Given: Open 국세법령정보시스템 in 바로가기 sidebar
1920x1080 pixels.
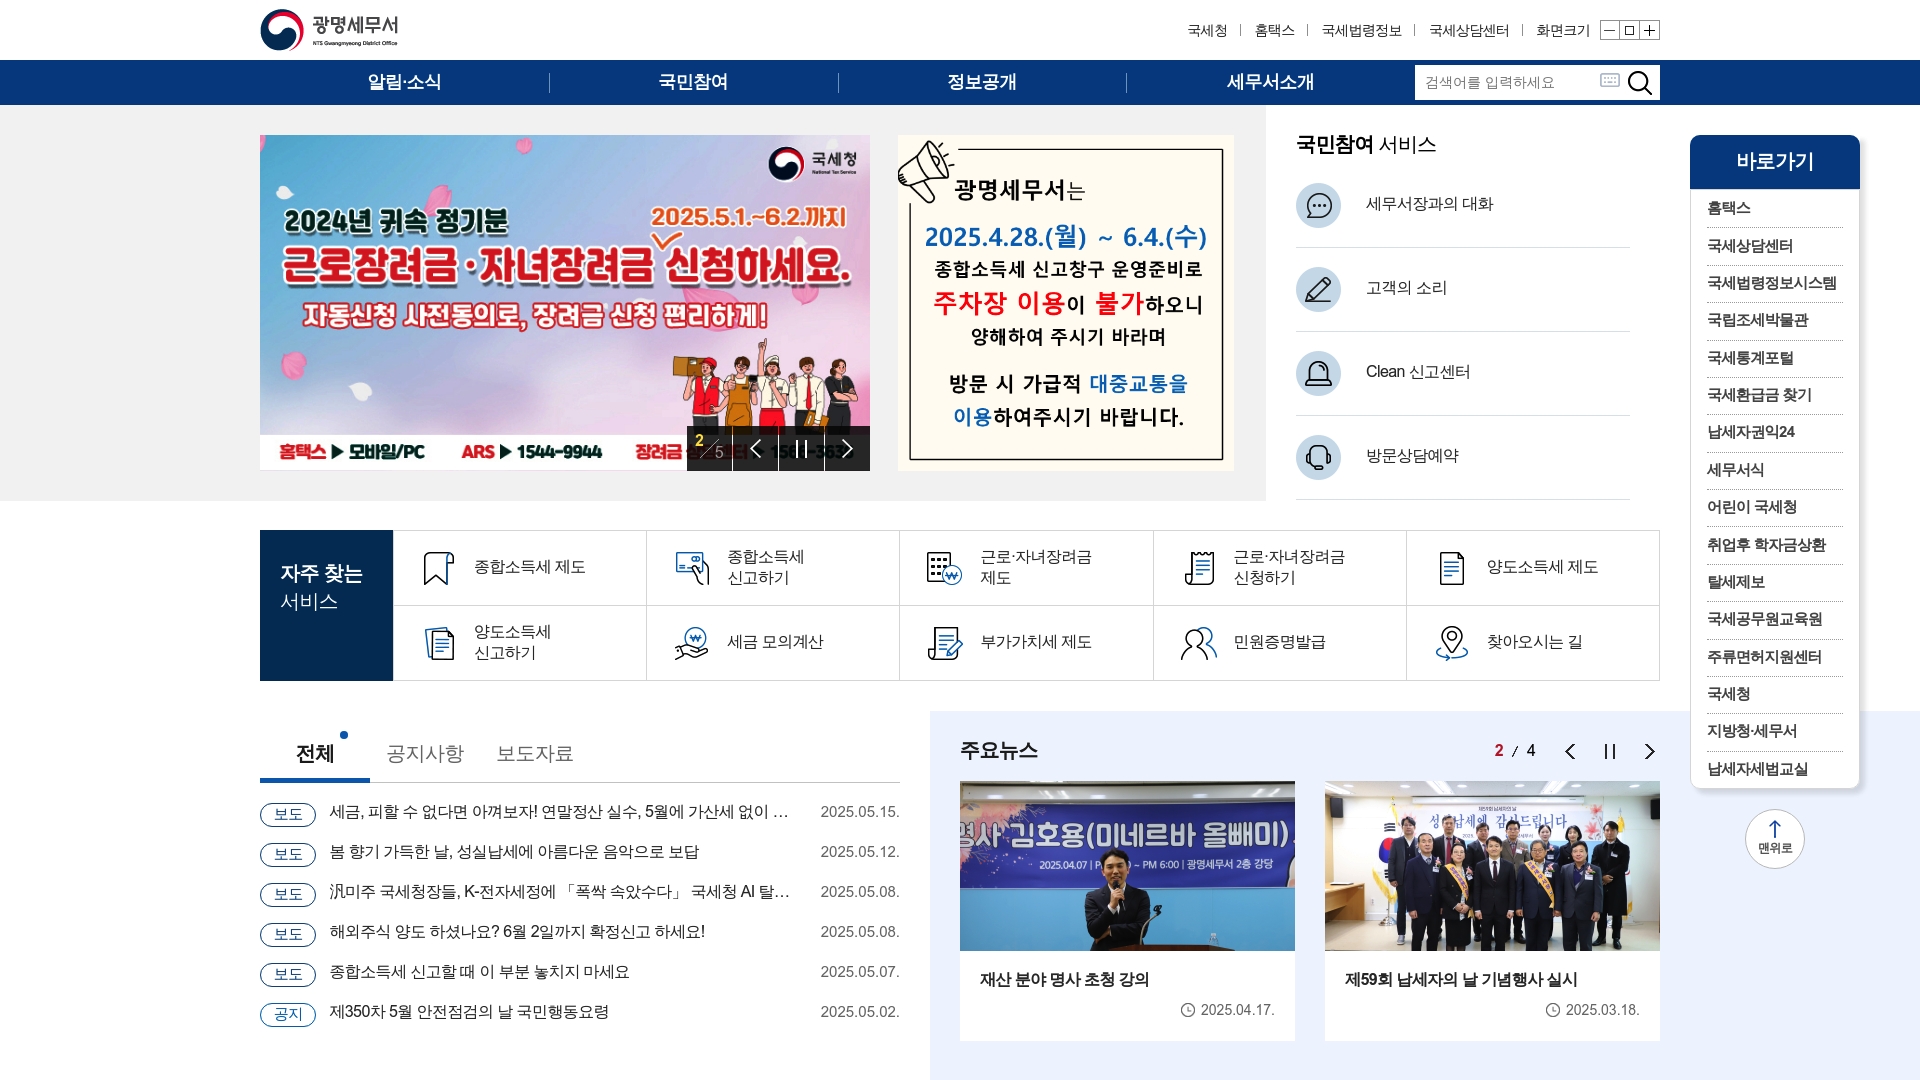Looking at the screenshot, I should tap(1774, 283).
